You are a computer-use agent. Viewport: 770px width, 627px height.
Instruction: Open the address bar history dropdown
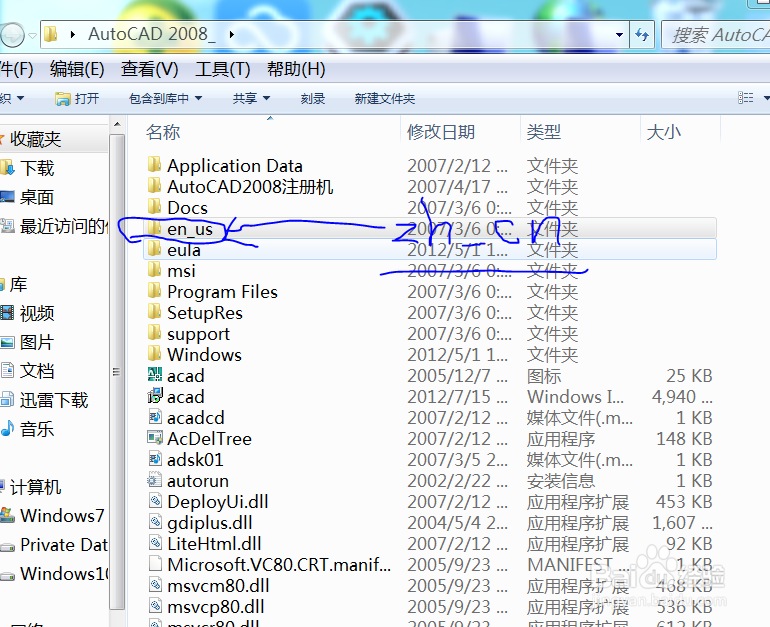click(619, 34)
